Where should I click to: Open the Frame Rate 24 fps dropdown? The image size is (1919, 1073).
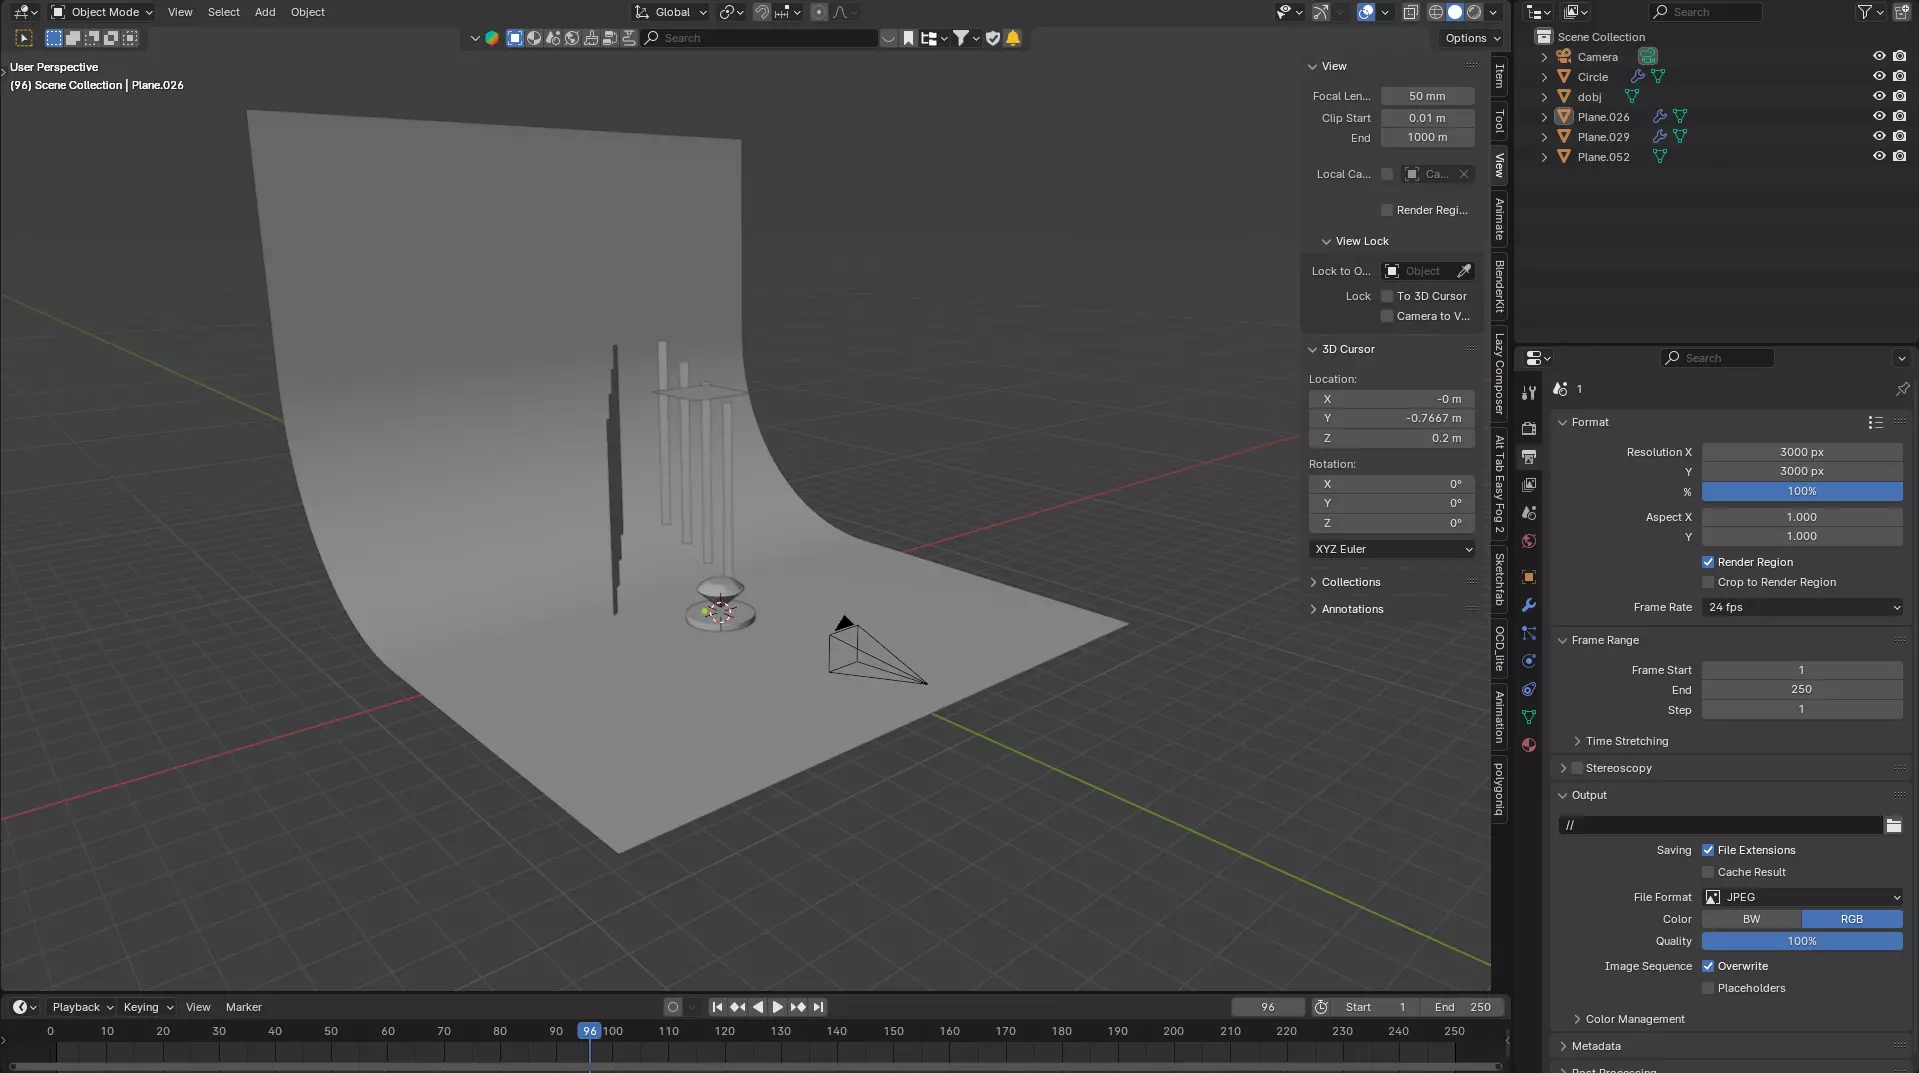point(1802,607)
